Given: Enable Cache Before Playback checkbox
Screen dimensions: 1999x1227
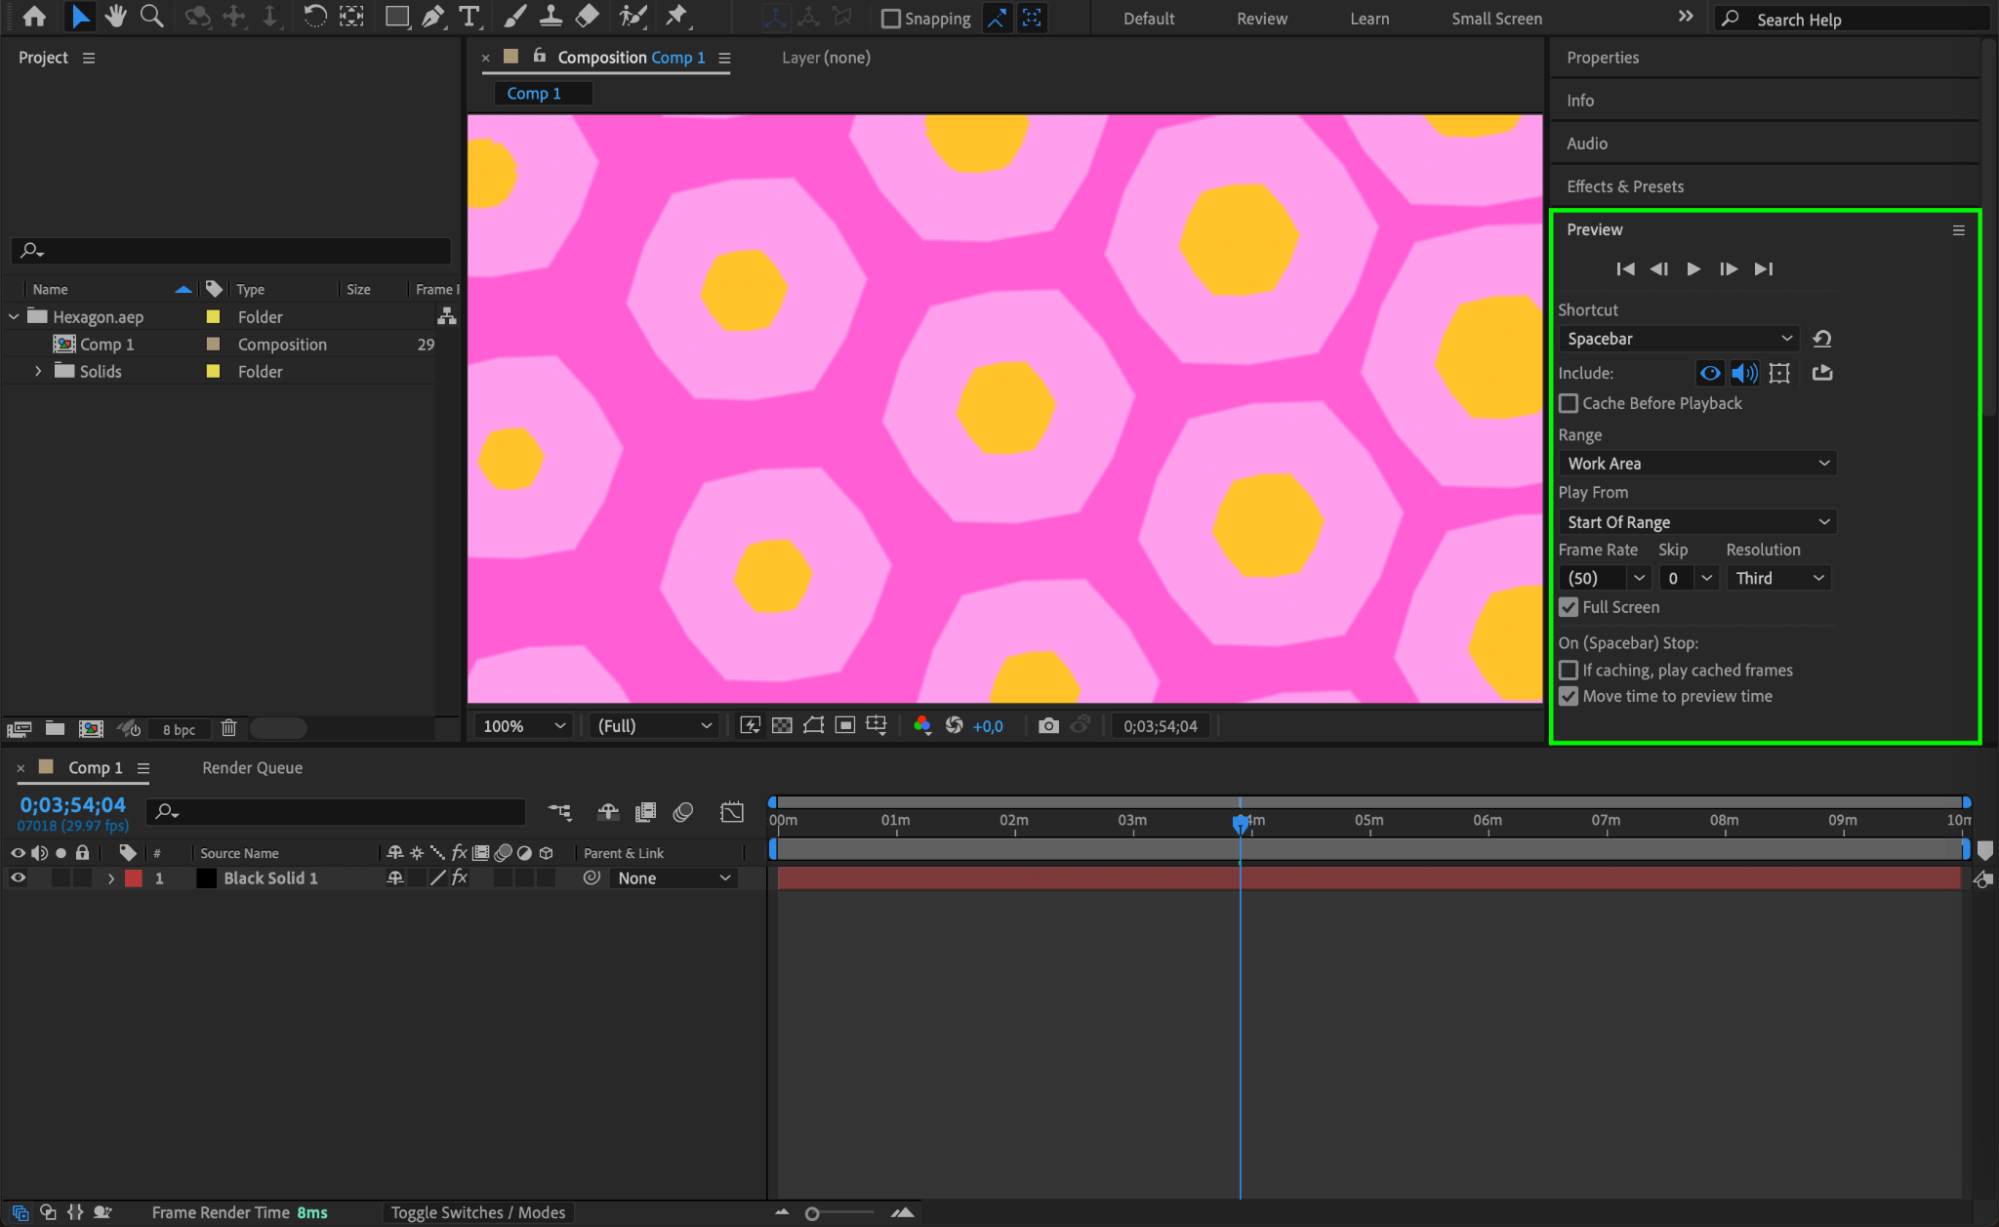Looking at the screenshot, I should [x=1569, y=403].
